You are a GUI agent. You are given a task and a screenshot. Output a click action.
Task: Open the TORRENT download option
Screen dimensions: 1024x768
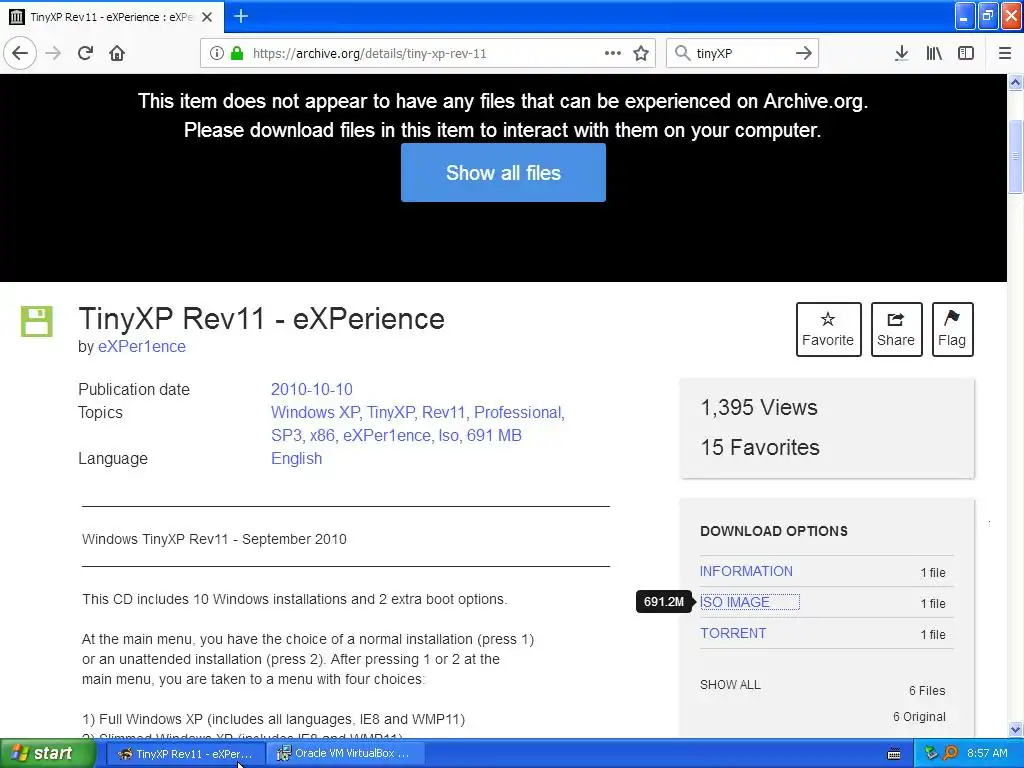(x=733, y=633)
